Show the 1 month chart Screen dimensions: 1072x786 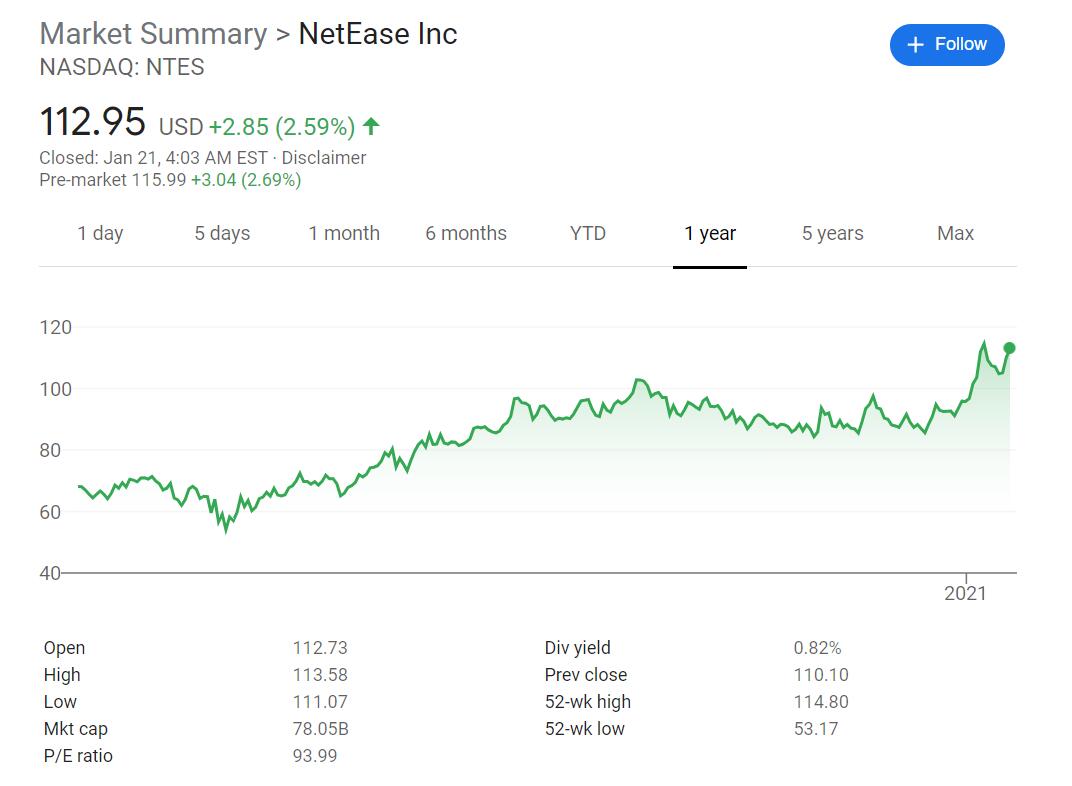(344, 234)
